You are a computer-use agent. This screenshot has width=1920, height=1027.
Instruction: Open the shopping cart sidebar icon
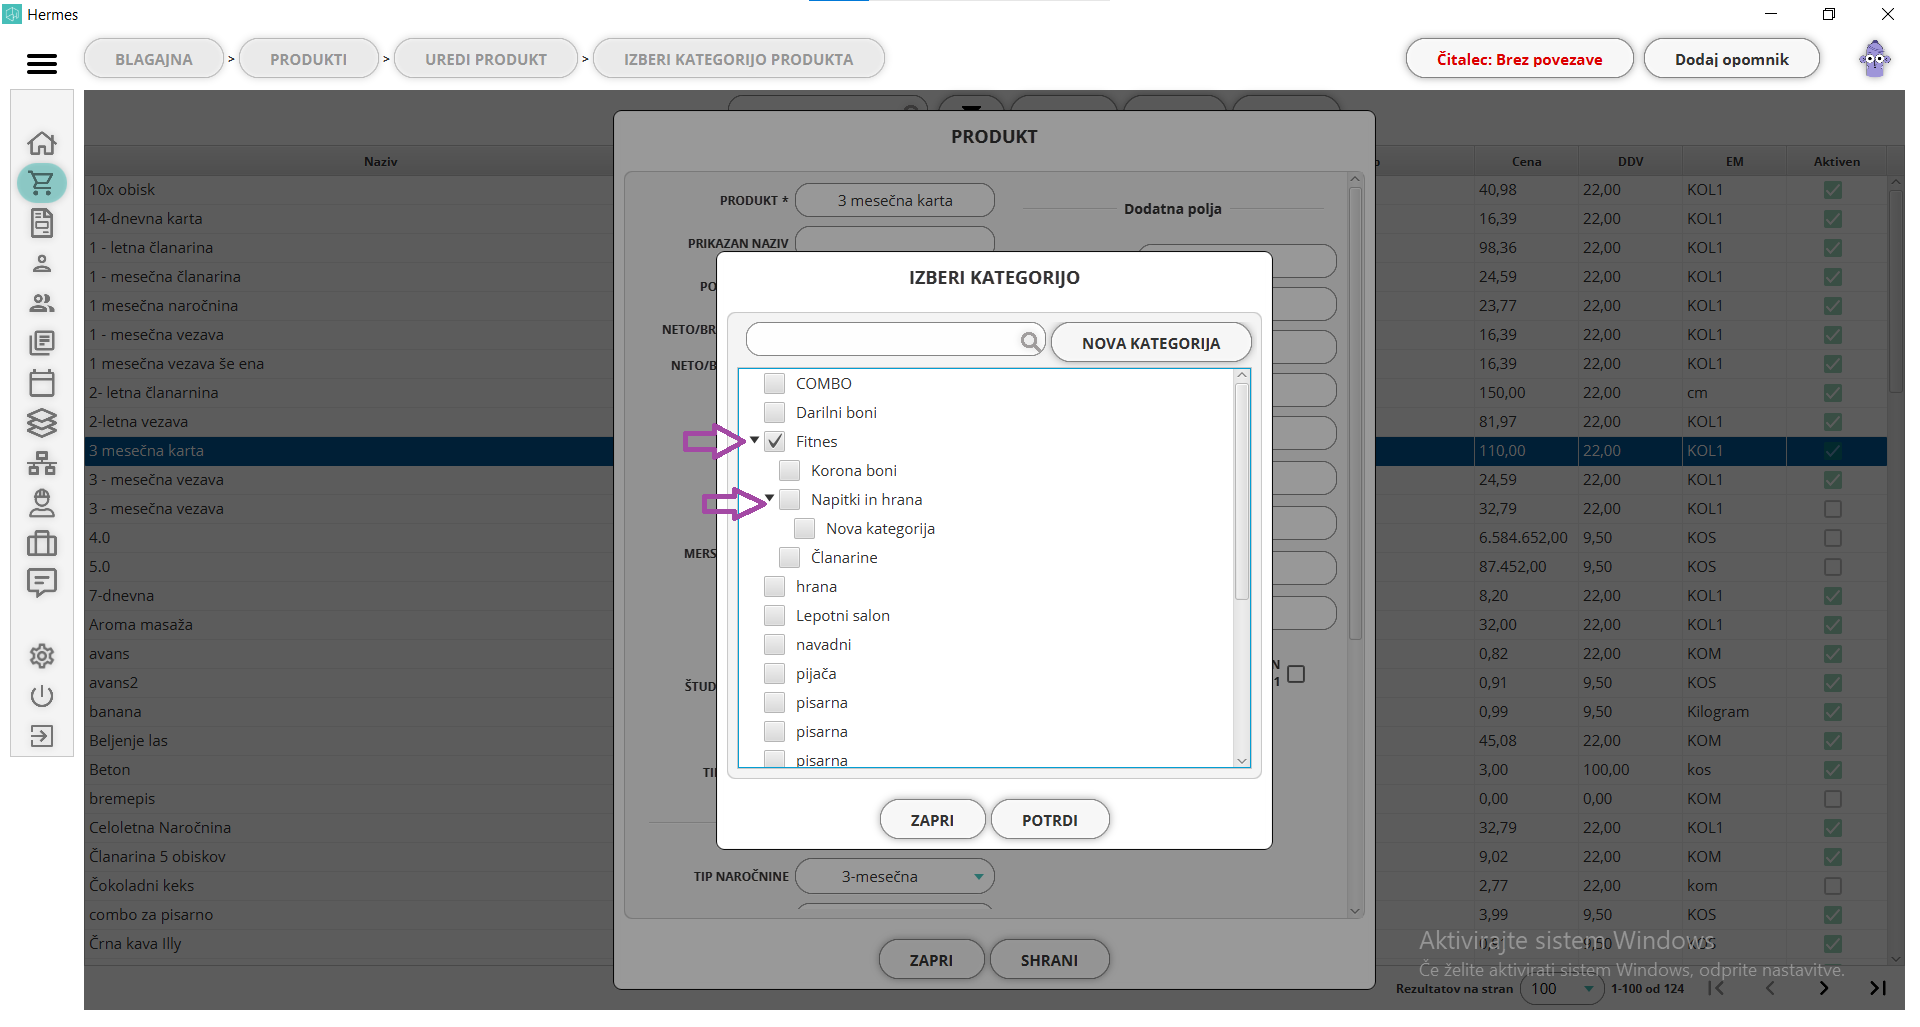tap(42, 183)
